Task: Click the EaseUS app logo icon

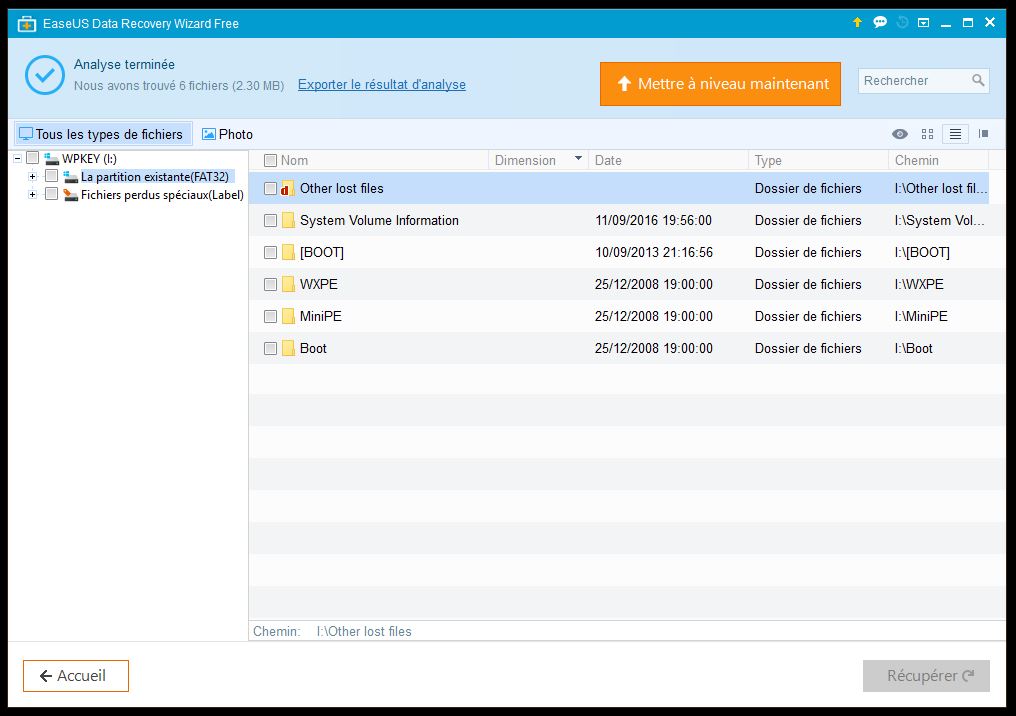Action: pyautogui.click(x=27, y=24)
